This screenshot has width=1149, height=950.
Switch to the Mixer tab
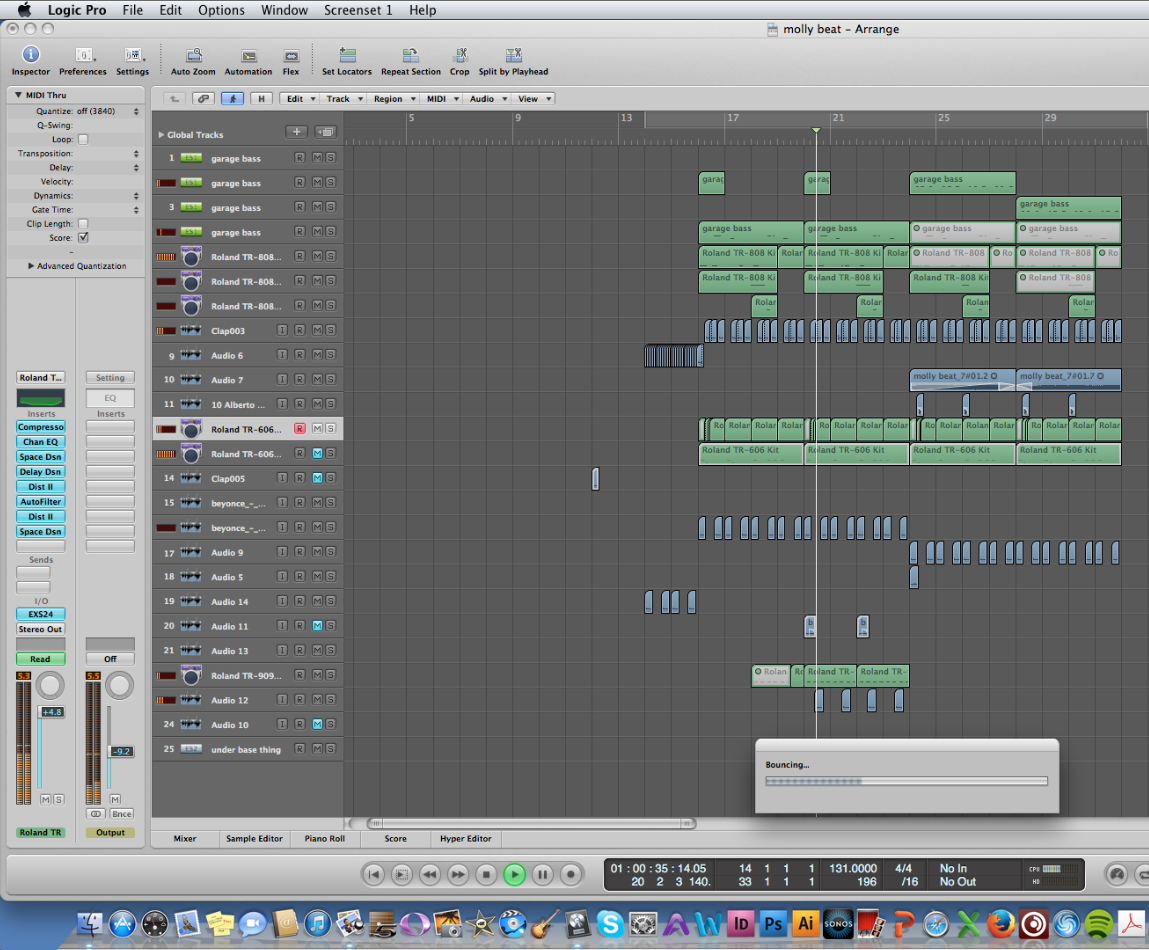point(185,839)
